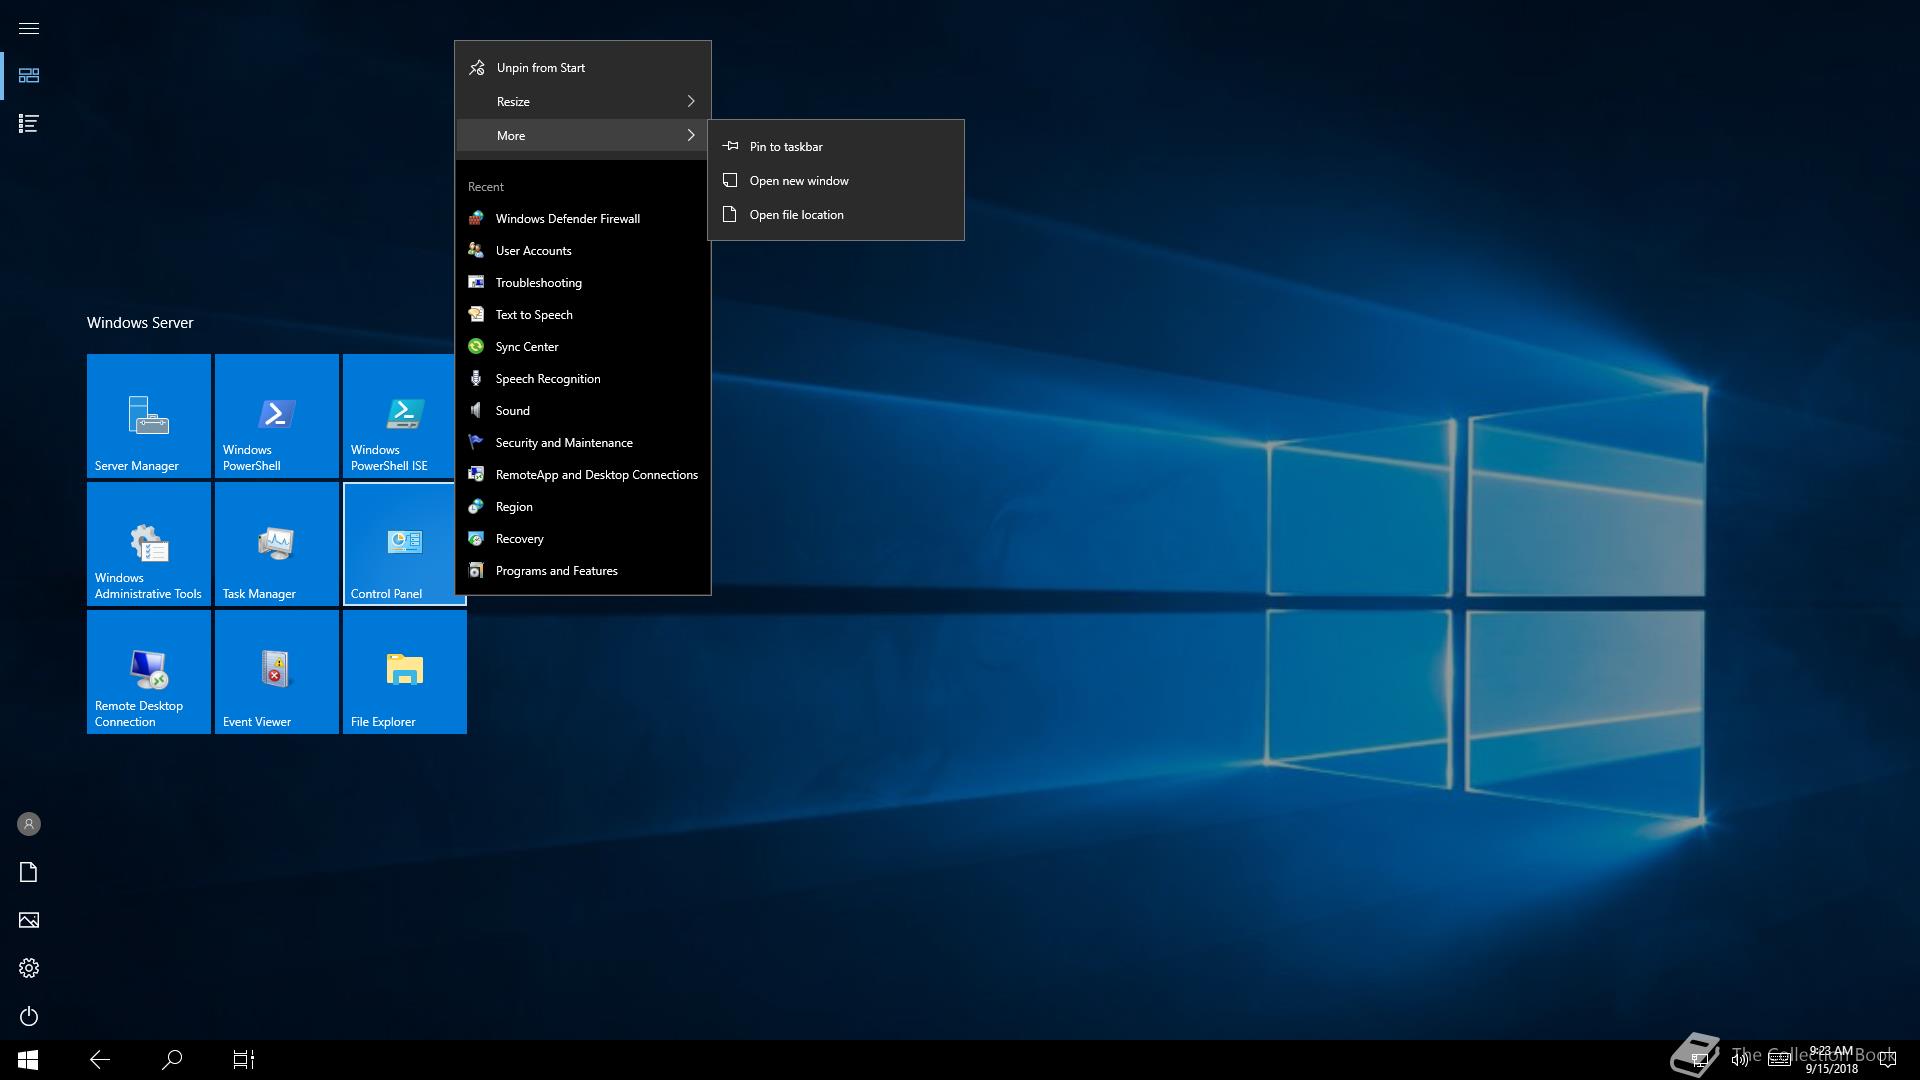Choose Open new window
Screen dimensions: 1920x1080
[x=836, y=181]
